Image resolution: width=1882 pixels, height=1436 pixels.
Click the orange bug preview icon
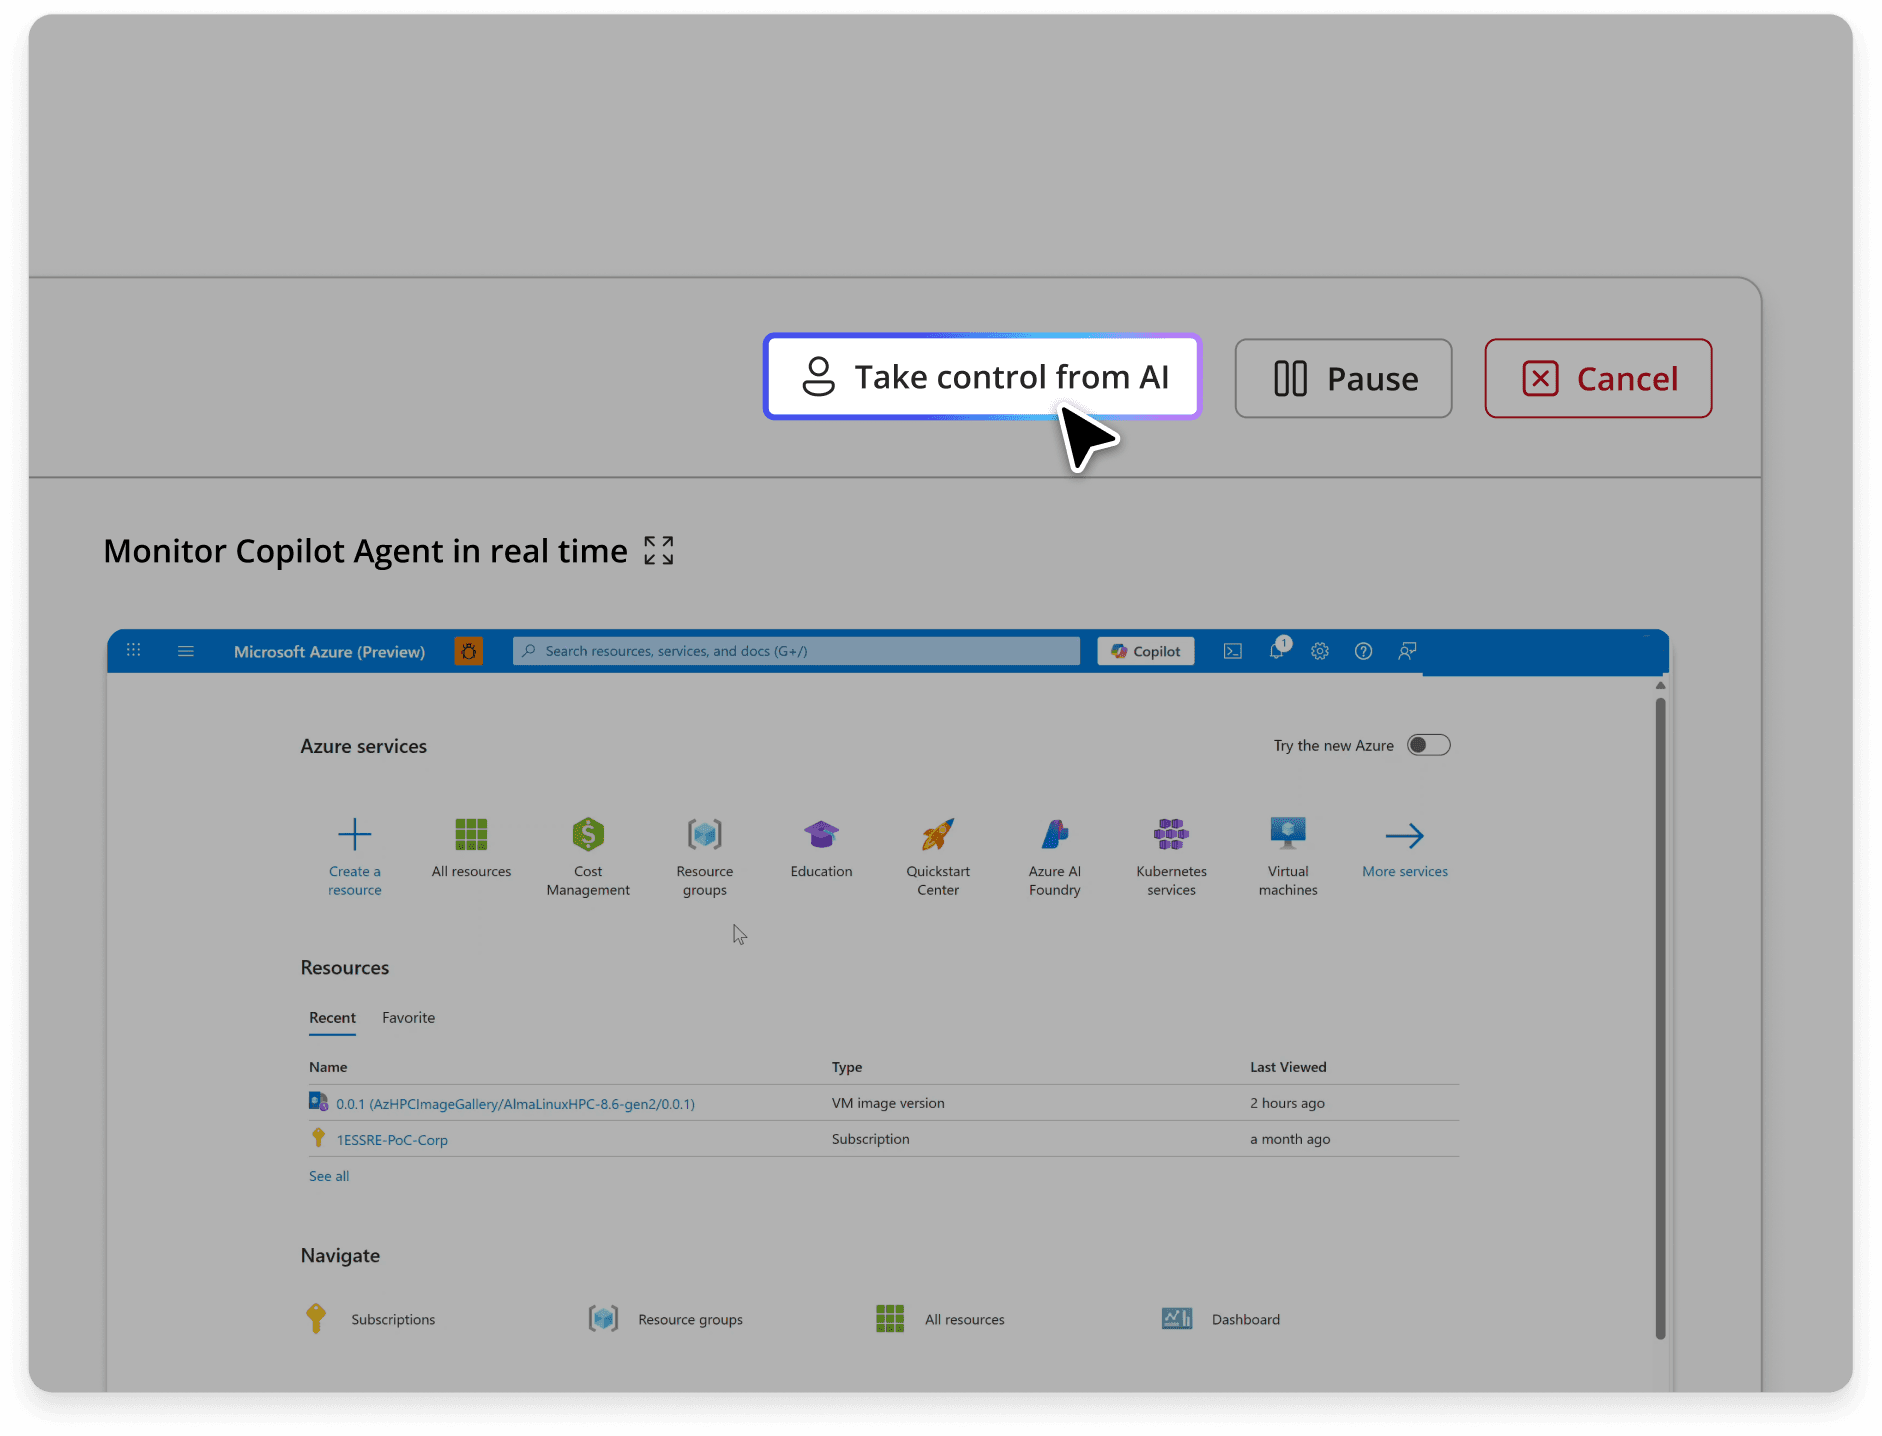pos(468,651)
